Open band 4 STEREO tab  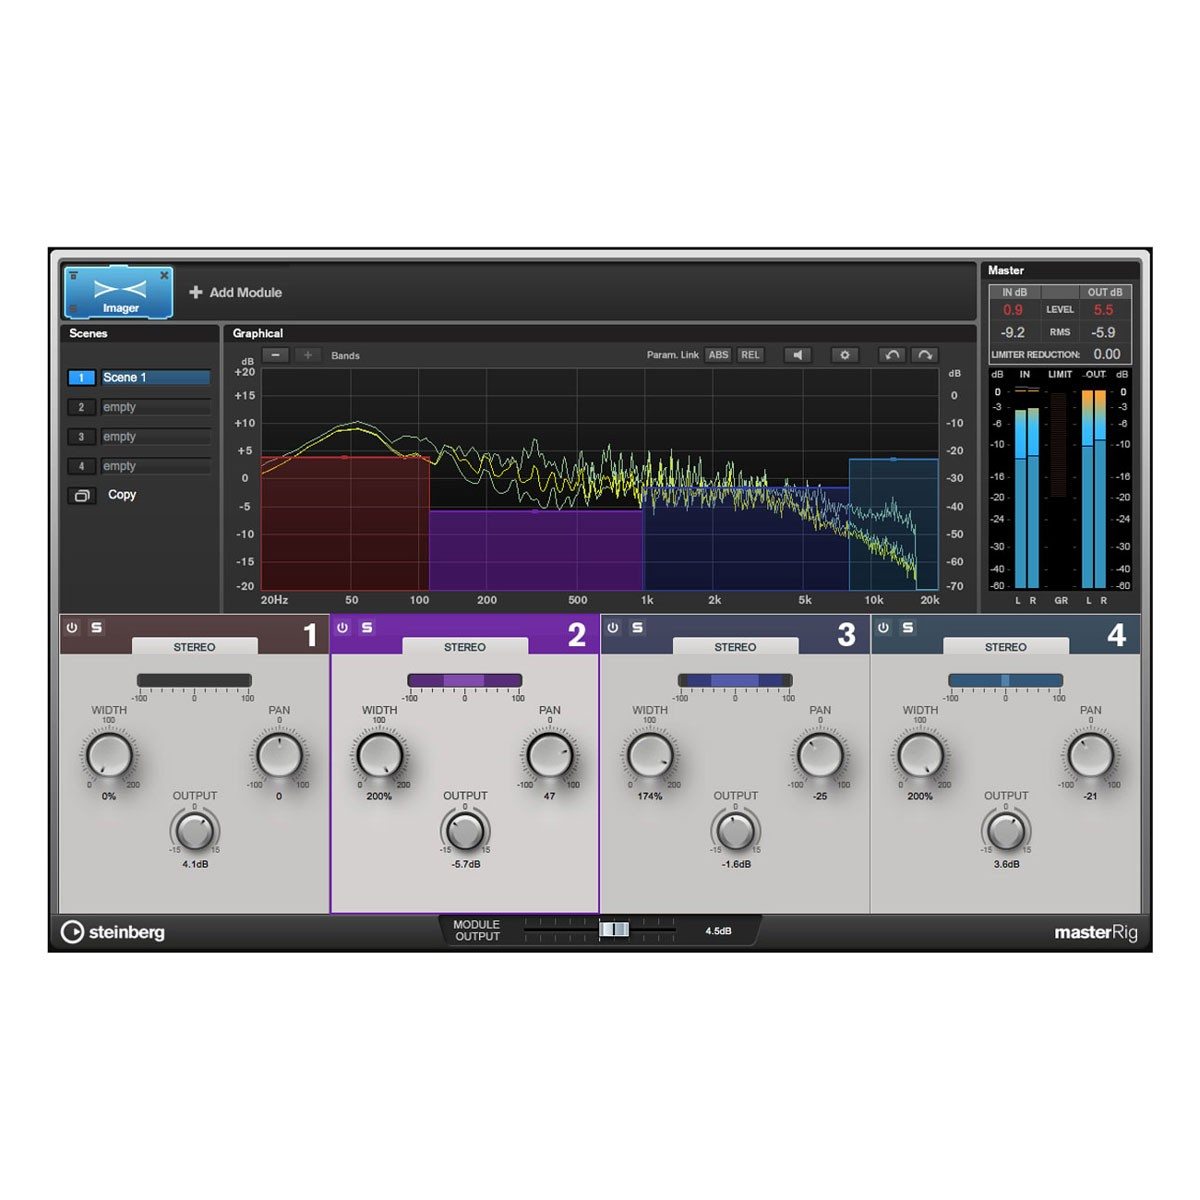[1006, 647]
